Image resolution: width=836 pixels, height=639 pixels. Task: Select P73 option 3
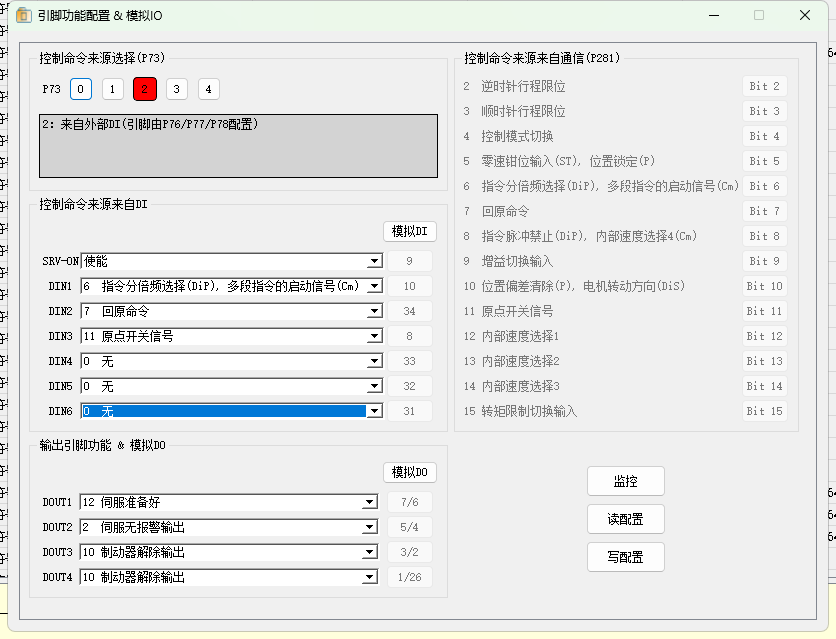point(176,89)
